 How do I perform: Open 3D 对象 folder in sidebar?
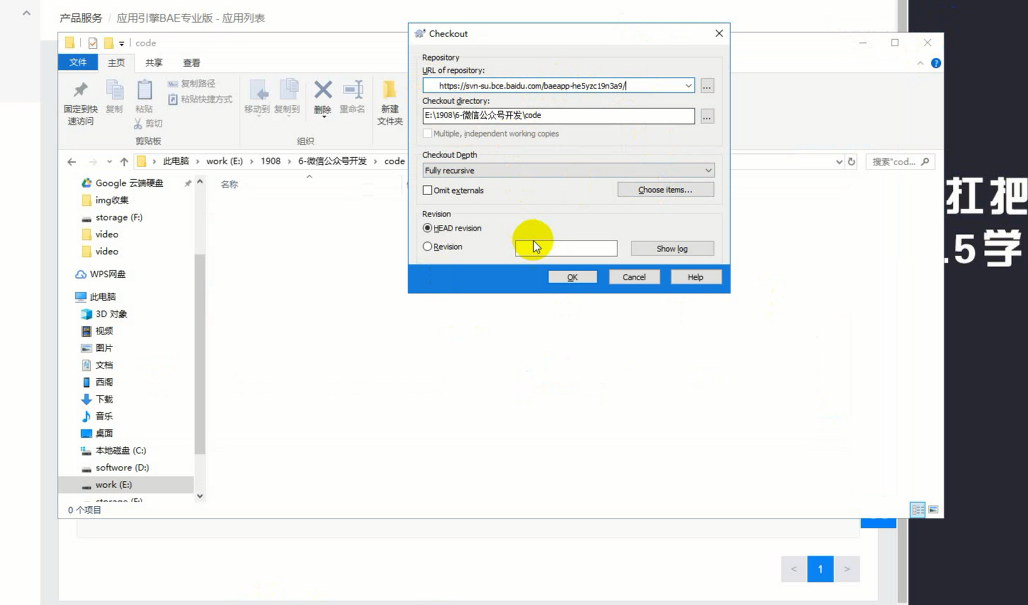pos(104,314)
